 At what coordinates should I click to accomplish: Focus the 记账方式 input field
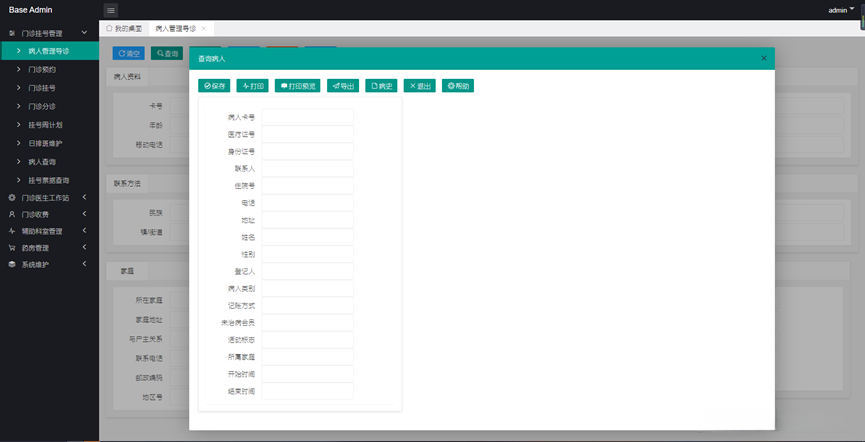(x=307, y=306)
